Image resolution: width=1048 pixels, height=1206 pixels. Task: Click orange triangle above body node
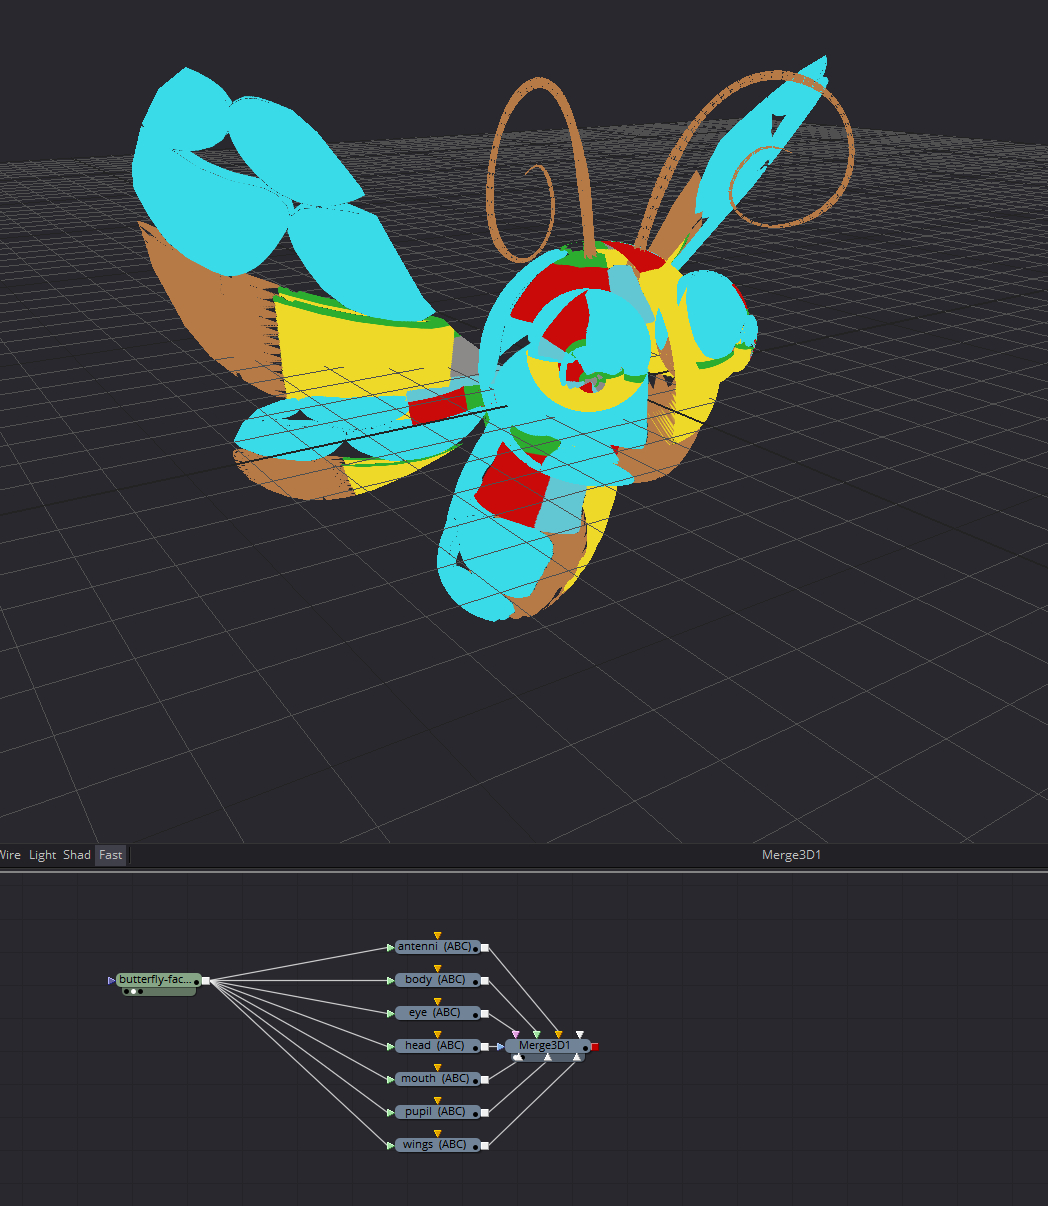click(x=437, y=969)
